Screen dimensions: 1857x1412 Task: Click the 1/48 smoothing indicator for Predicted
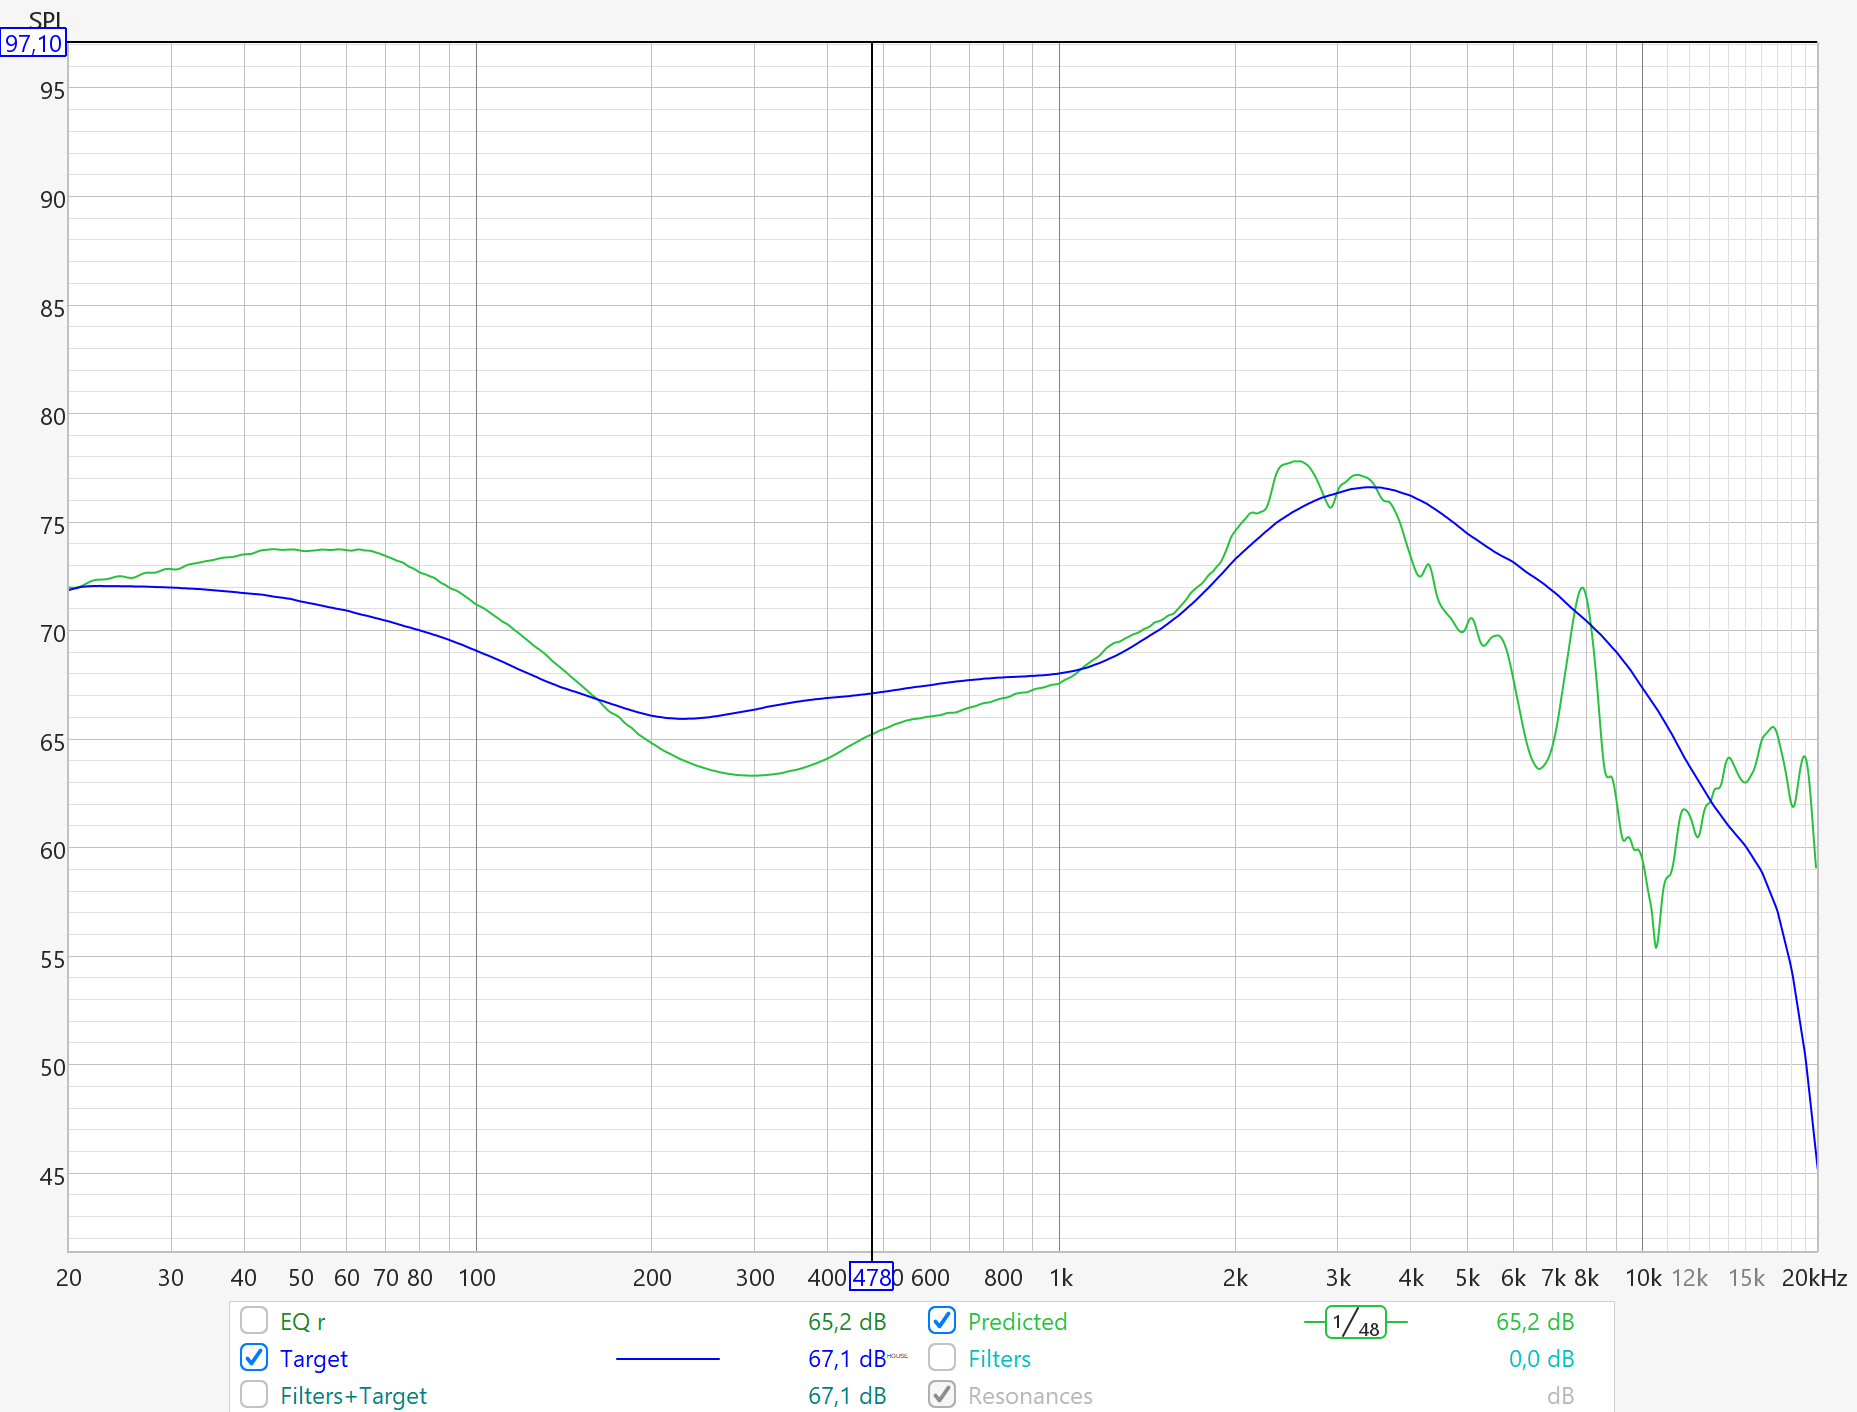click(x=1355, y=1322)
